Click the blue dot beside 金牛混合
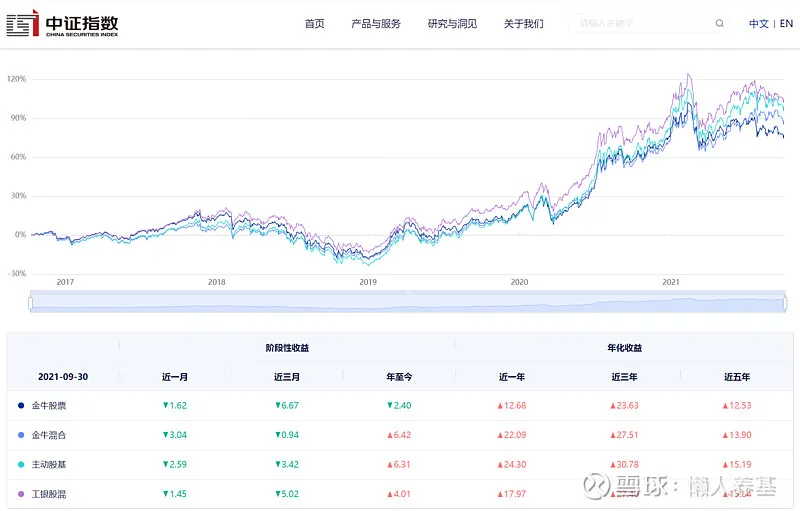 point(21,435)
